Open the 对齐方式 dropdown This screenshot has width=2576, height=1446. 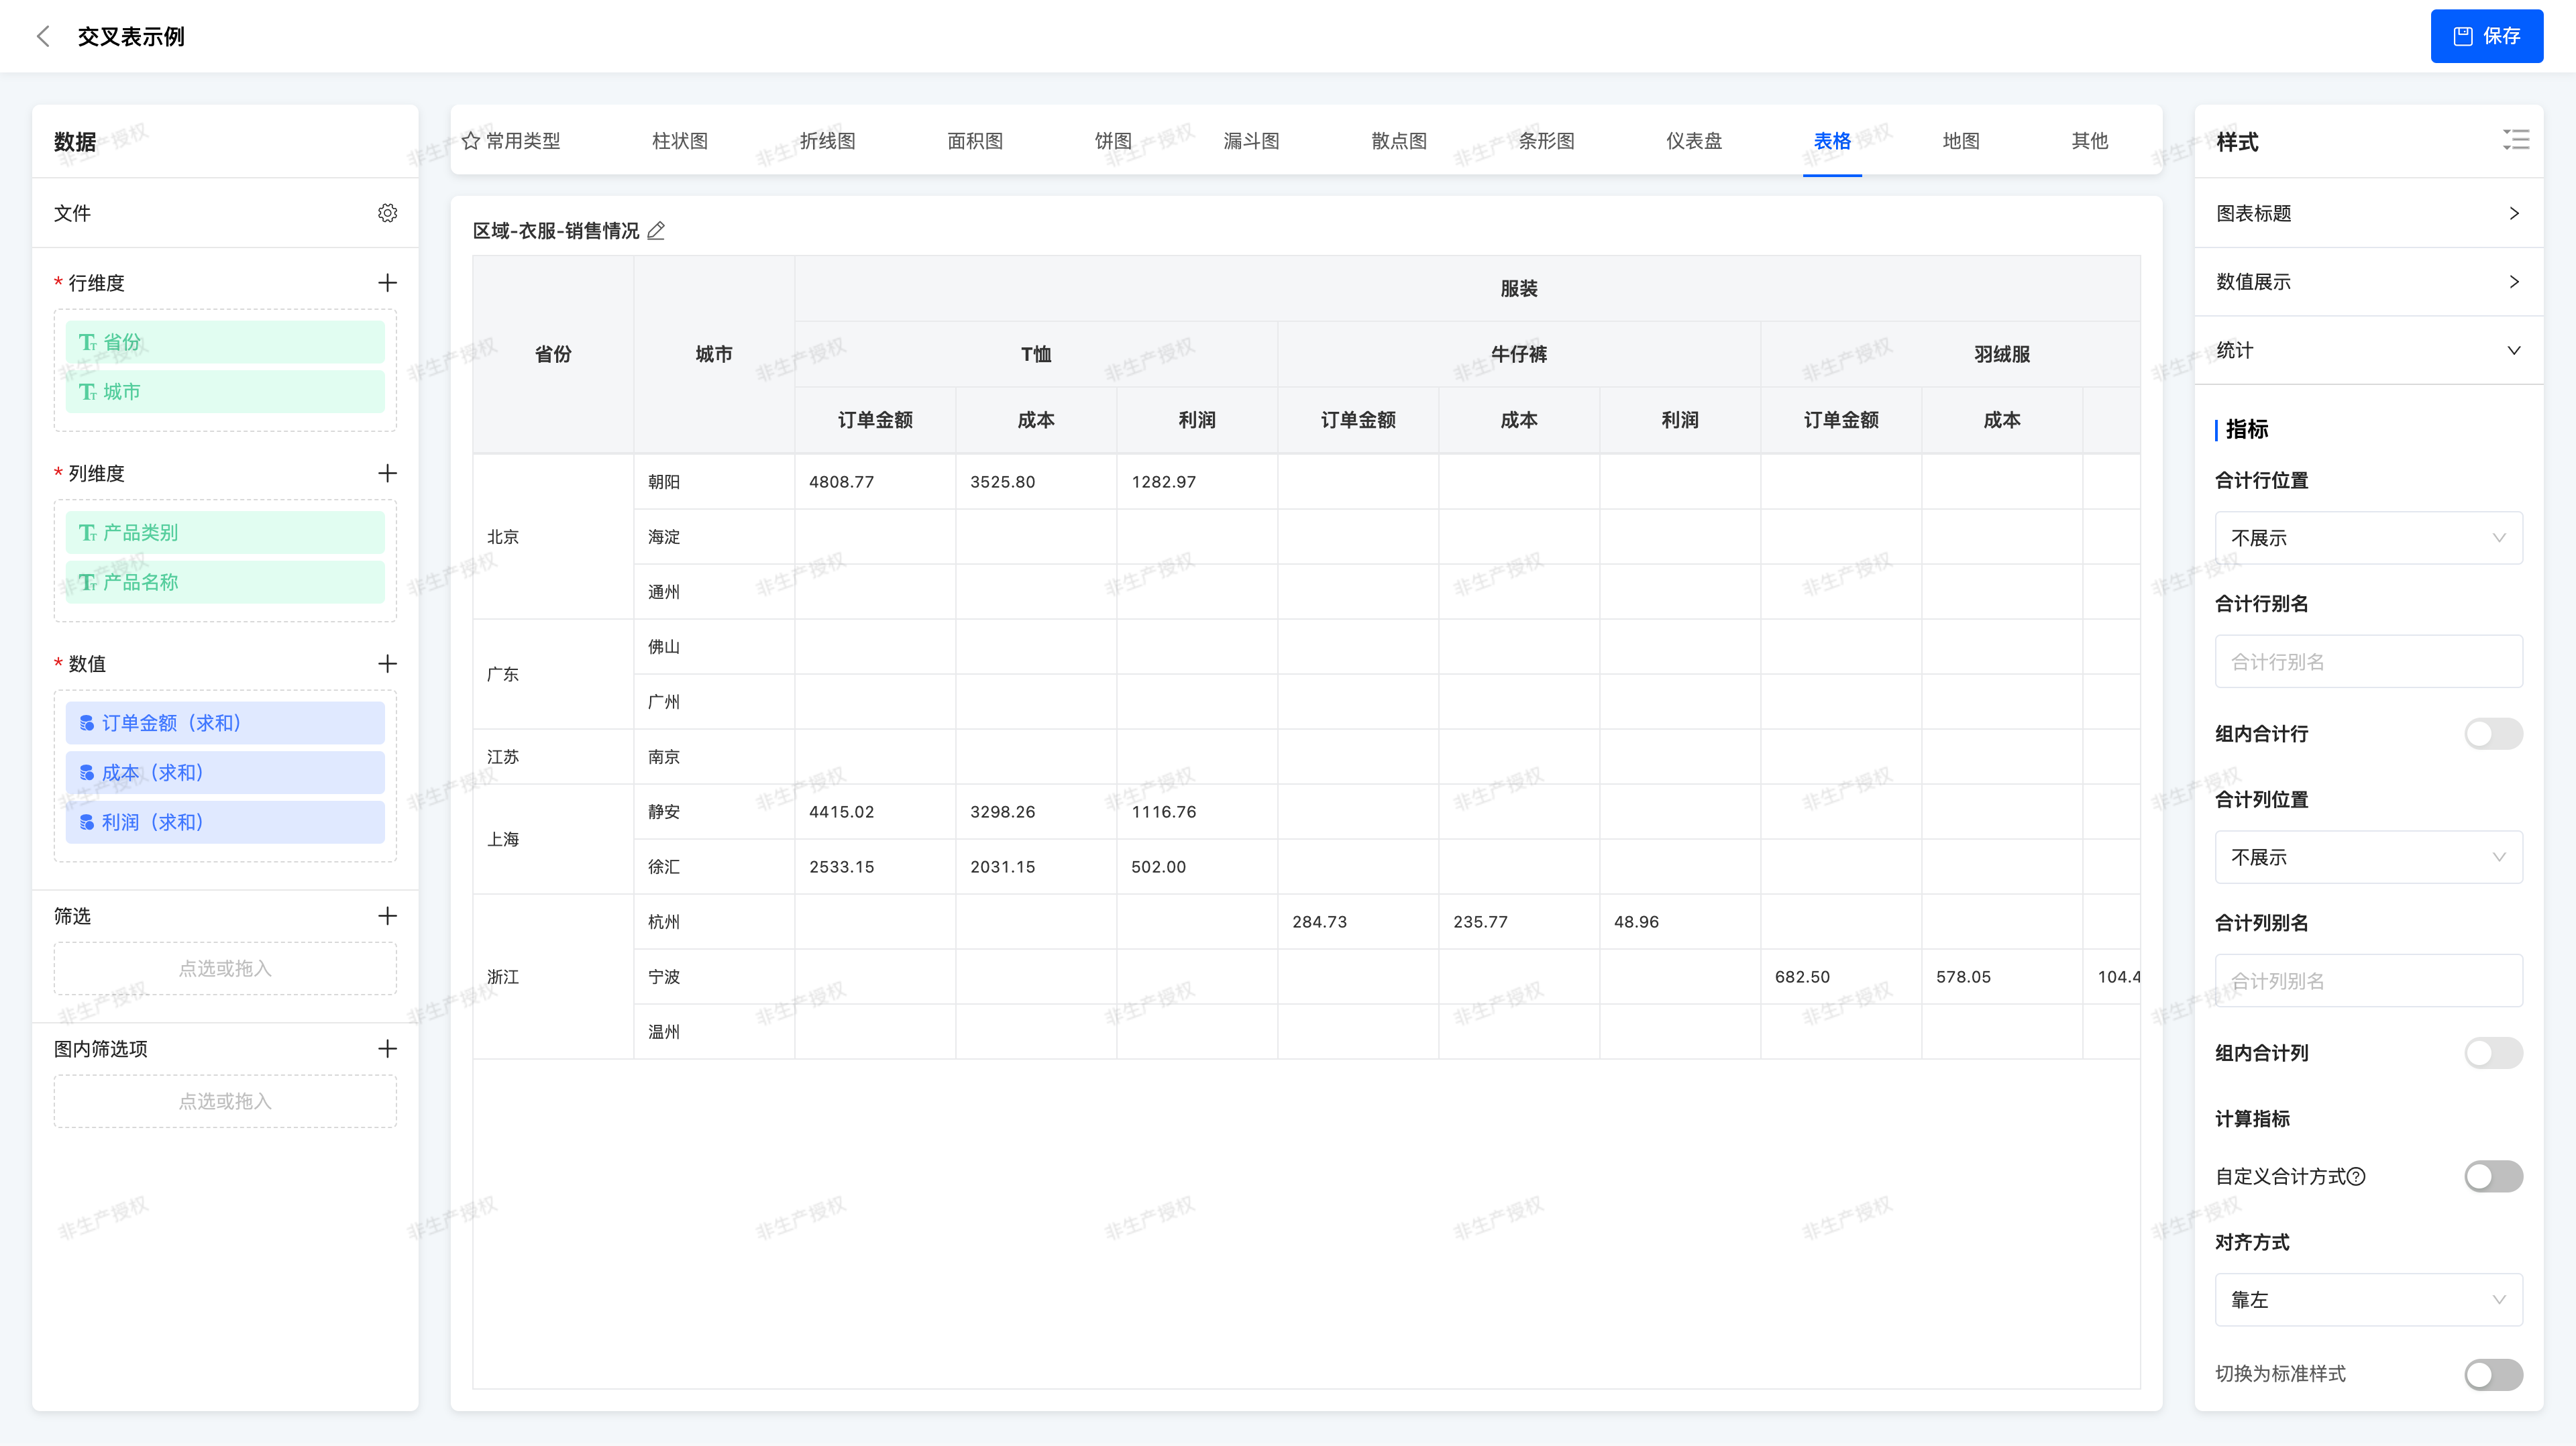2367,1300
